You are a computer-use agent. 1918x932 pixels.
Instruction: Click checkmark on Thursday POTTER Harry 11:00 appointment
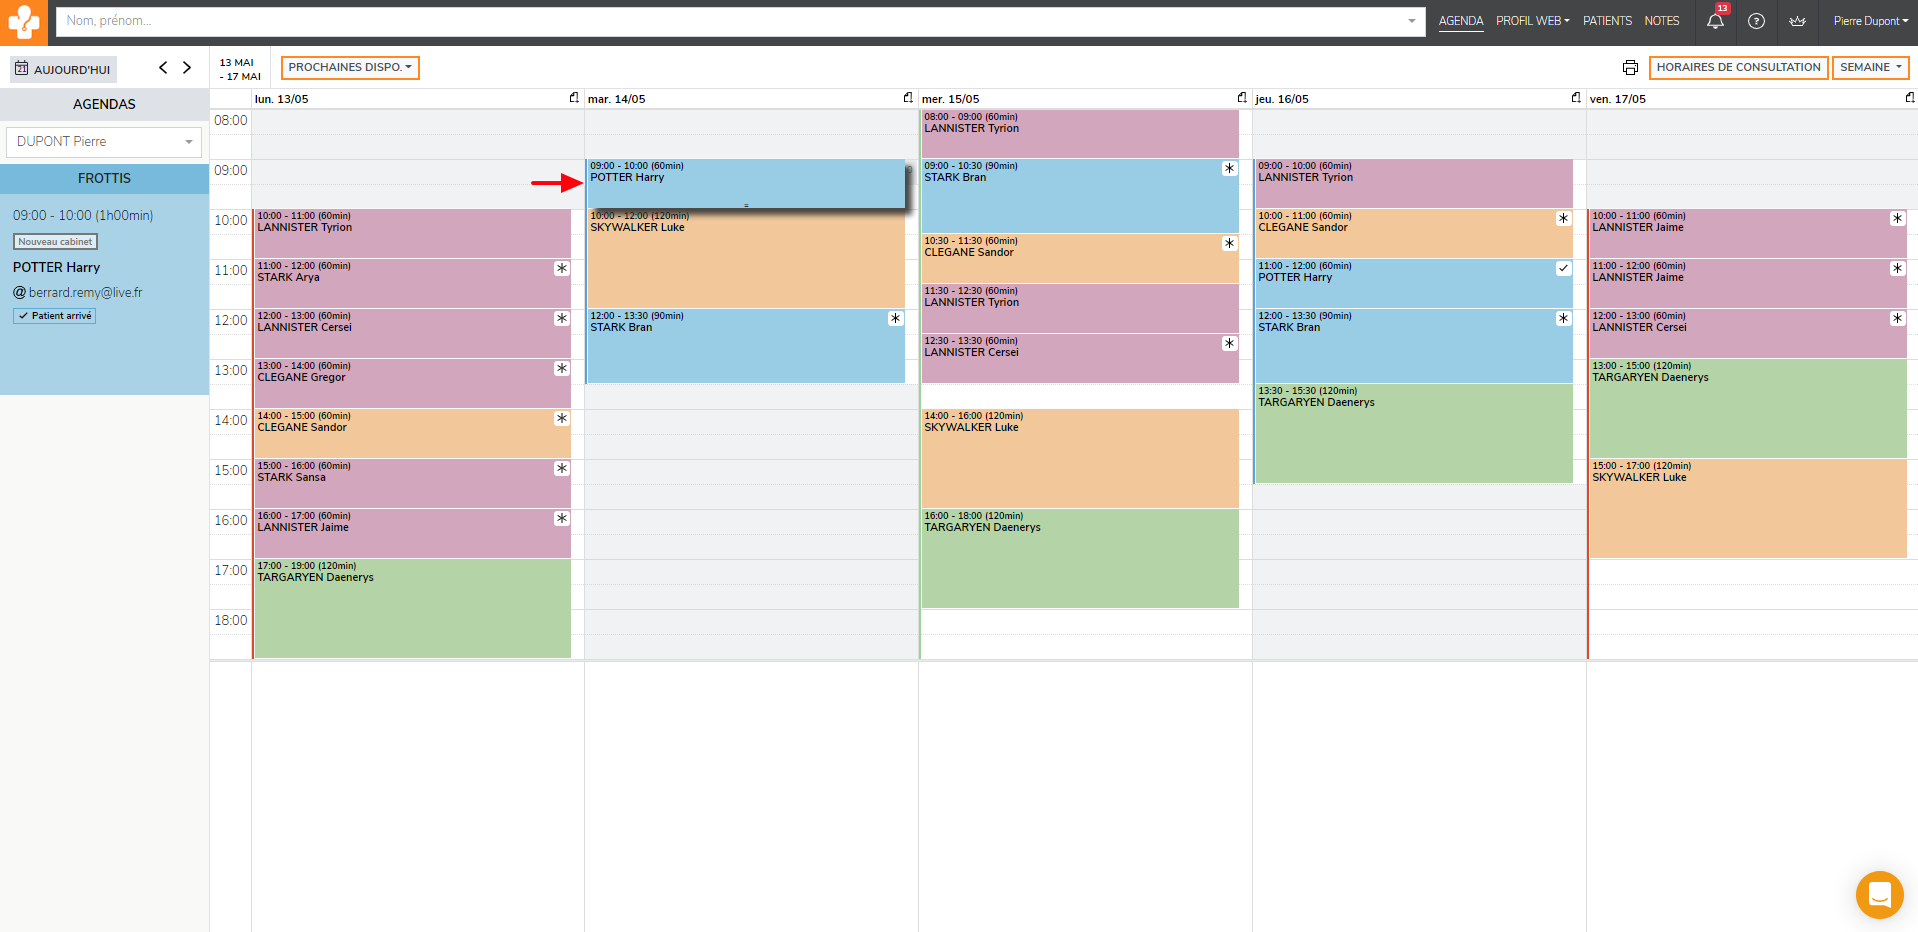point(1563,269)
